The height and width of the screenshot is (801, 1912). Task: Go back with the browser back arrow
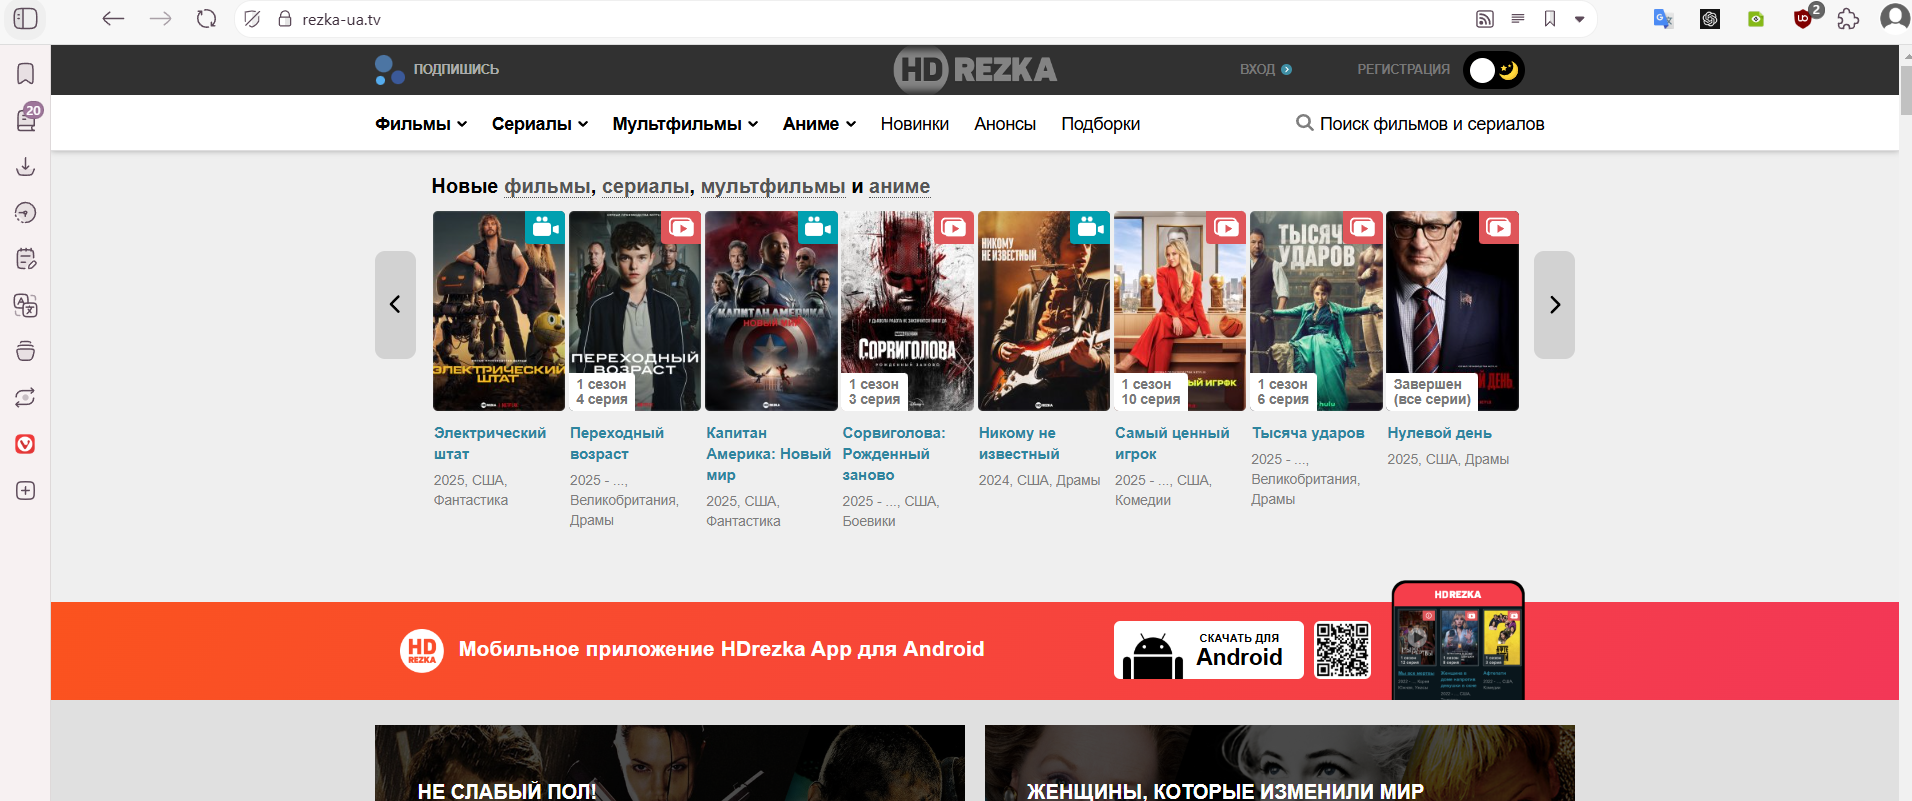[113, 19]
